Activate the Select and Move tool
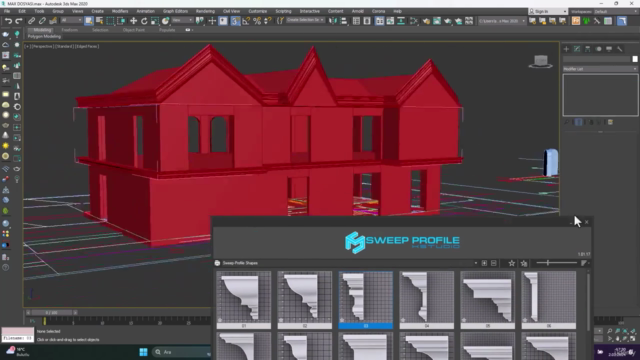Viewport: 640px width, 360px height. pos(133,21)
